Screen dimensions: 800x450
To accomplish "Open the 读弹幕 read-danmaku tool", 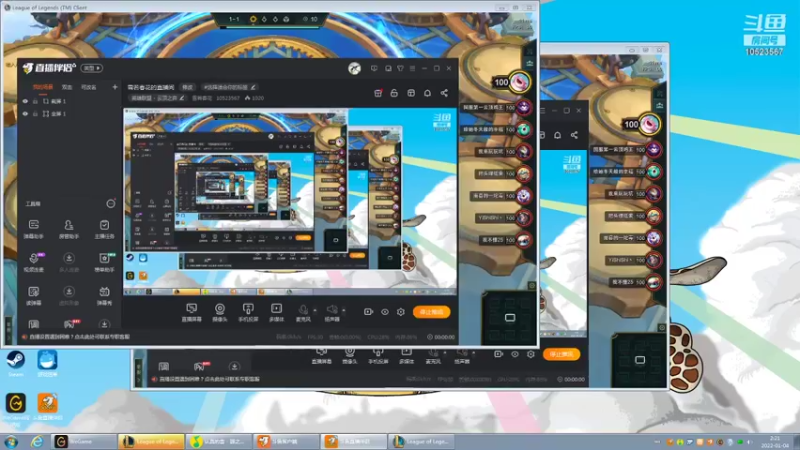I will (x=34, y=295).
